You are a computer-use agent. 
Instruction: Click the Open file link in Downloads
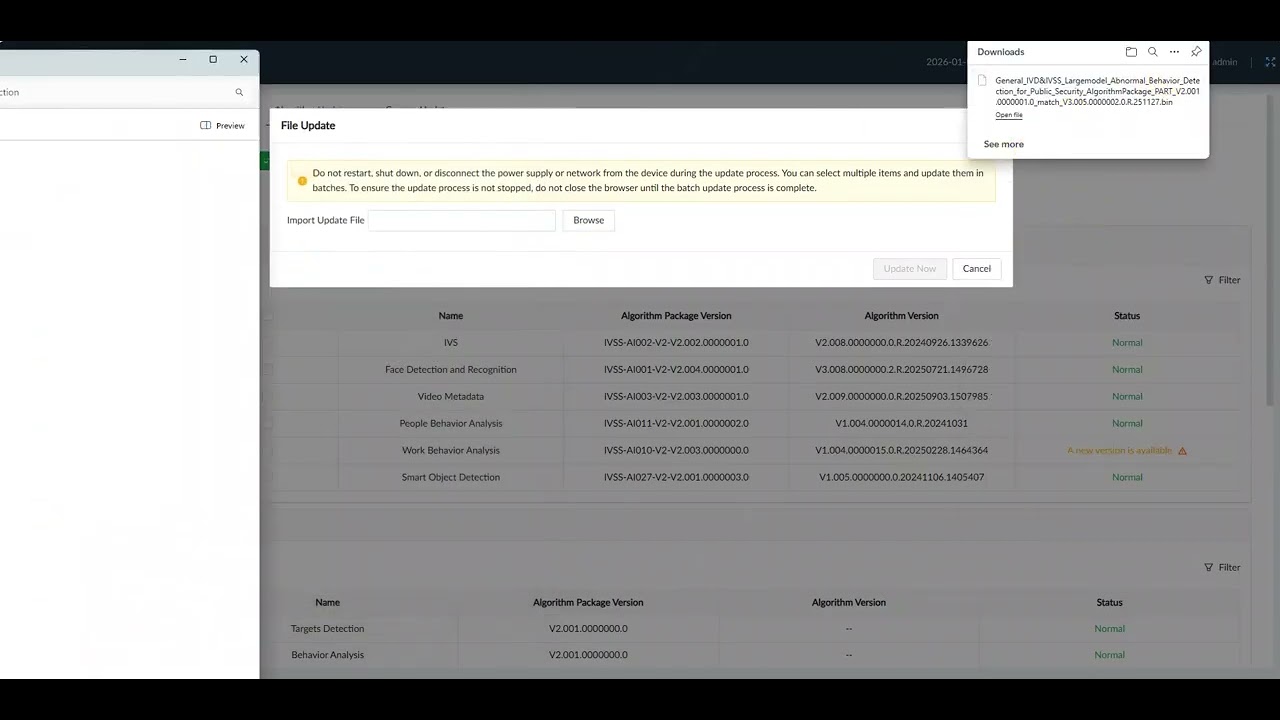tap(1009, 115)
